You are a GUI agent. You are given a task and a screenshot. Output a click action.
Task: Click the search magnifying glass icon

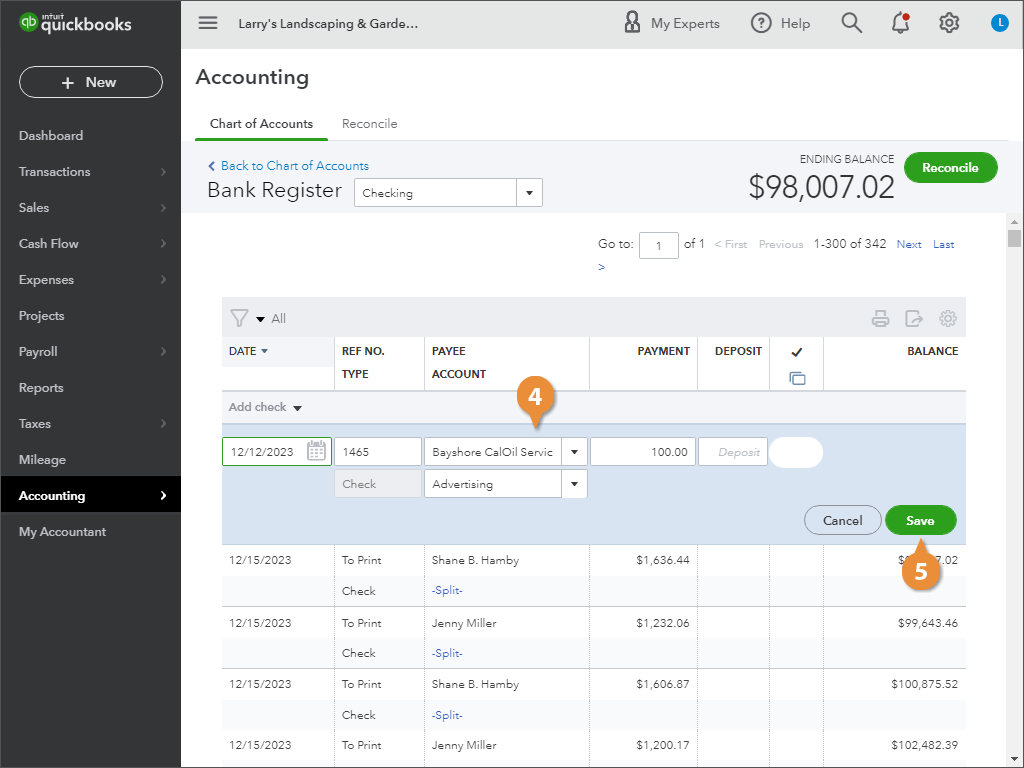click(851, 23)
